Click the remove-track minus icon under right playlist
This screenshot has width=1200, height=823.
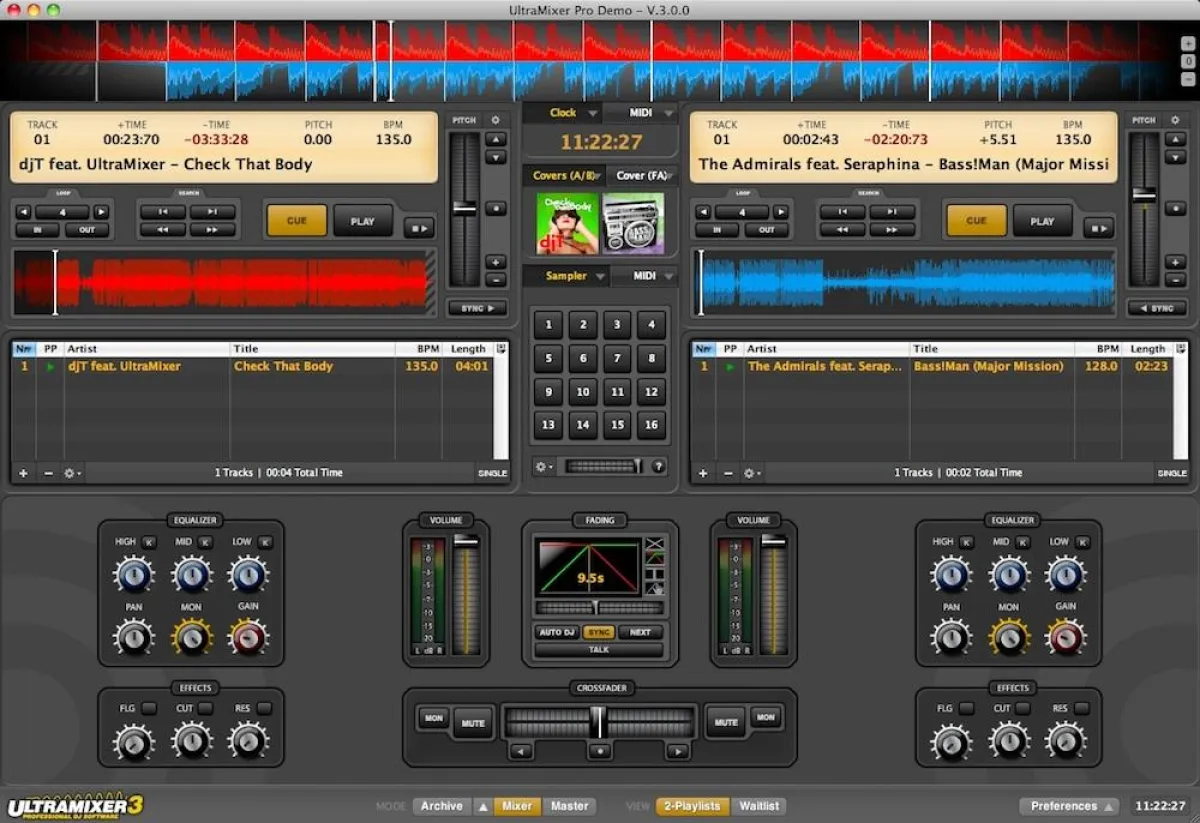click(x=727, y=472)
